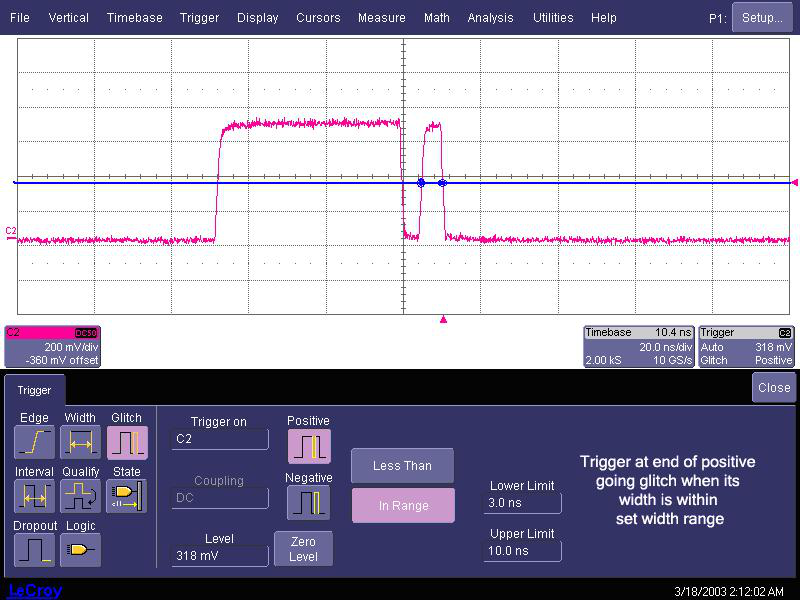The height and width of the screenshot is (600, 800).
Task: Toggle the In Range condition
Action: click(402, 506)
